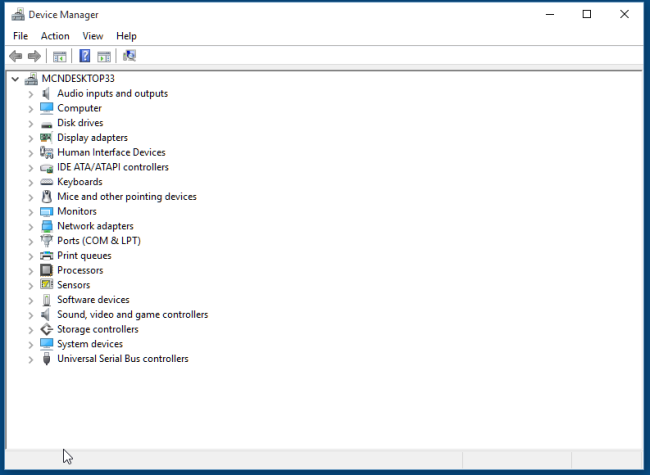The width and height of the screenshot is (650, 475).
Task: Click the Universal Serial Bus controllers icon
Action: click(x=46, y=359)
